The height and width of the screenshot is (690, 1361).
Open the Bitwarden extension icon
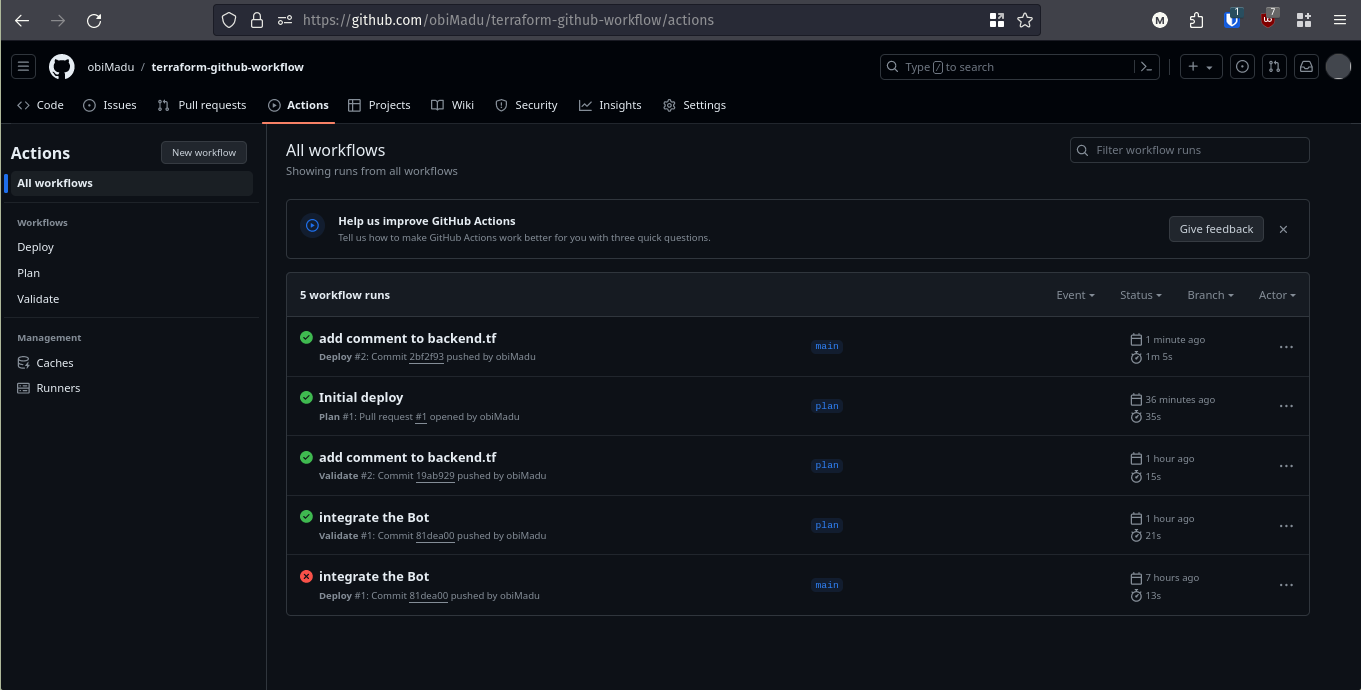coord(1232,19)
